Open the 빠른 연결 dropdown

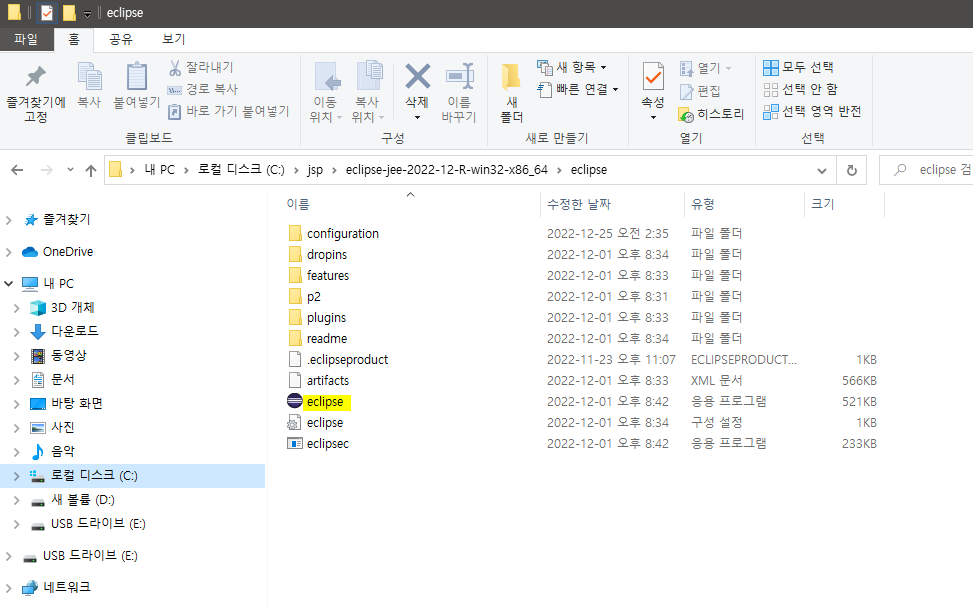(578, 89)
